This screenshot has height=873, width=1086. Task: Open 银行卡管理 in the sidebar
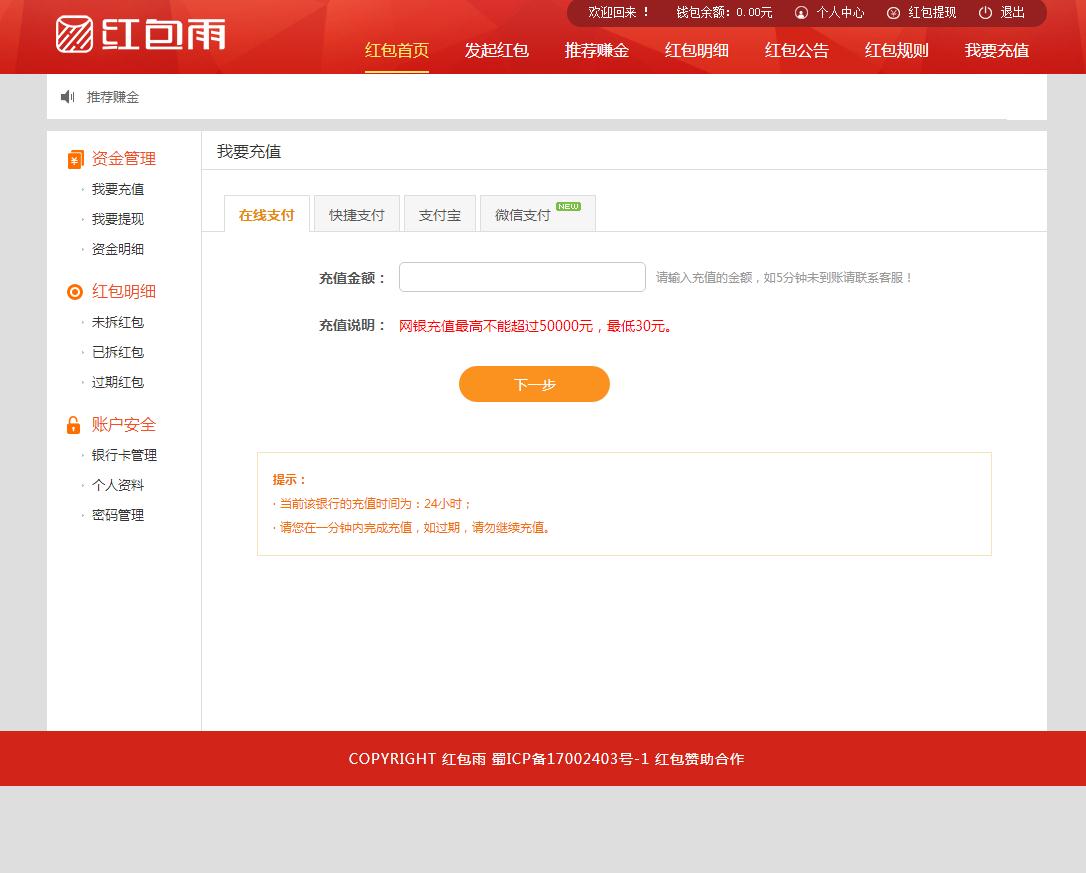[x=124, y=455]
